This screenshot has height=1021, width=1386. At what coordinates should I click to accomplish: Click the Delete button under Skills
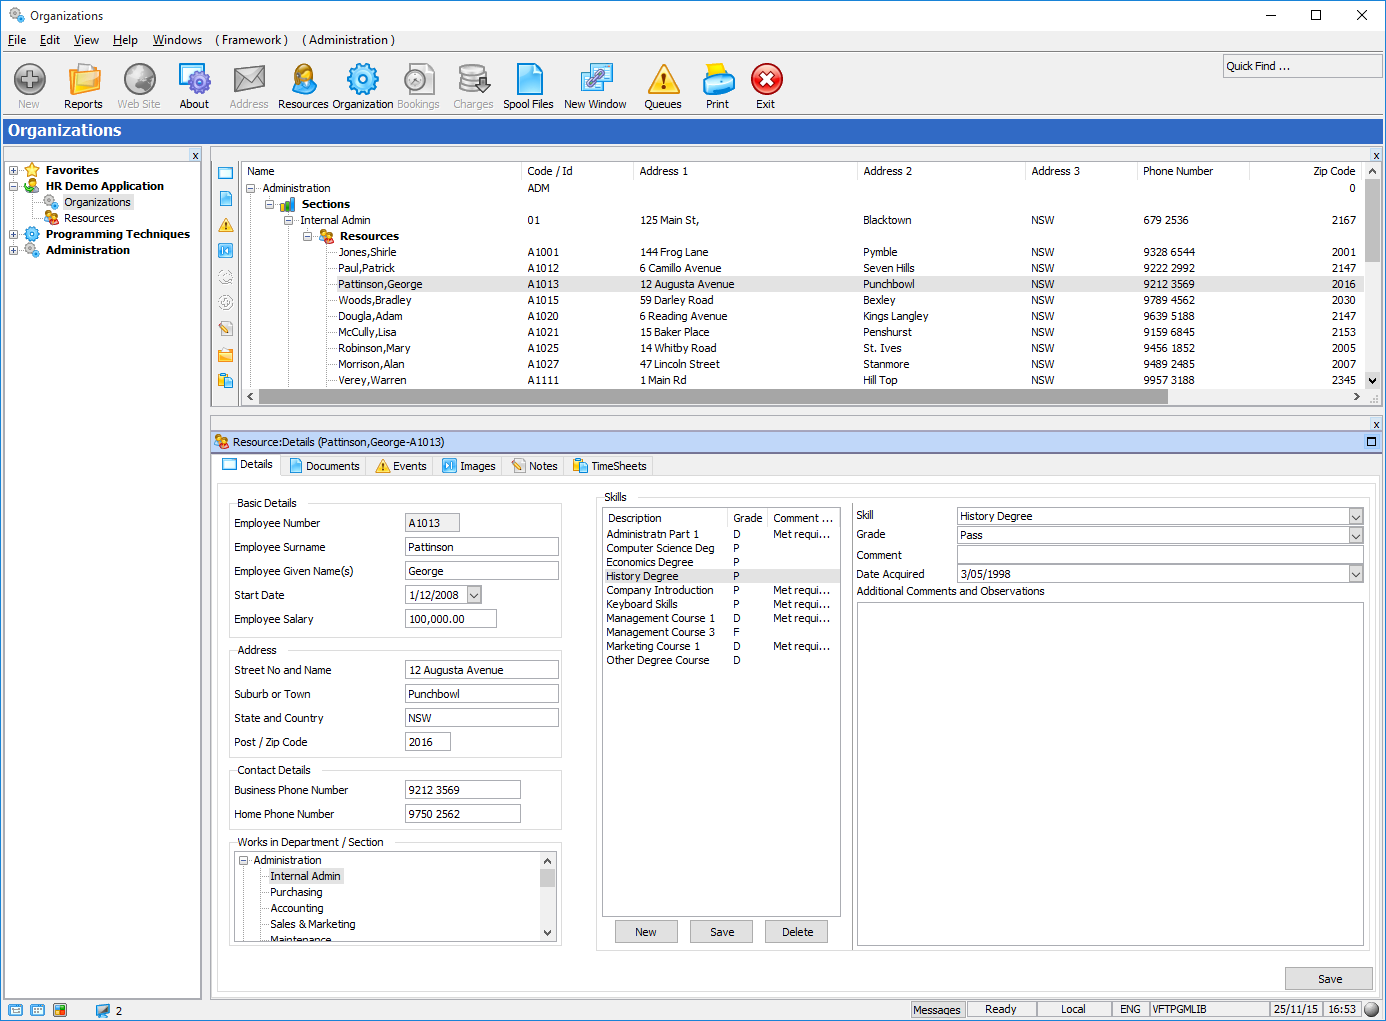(797, 932)
